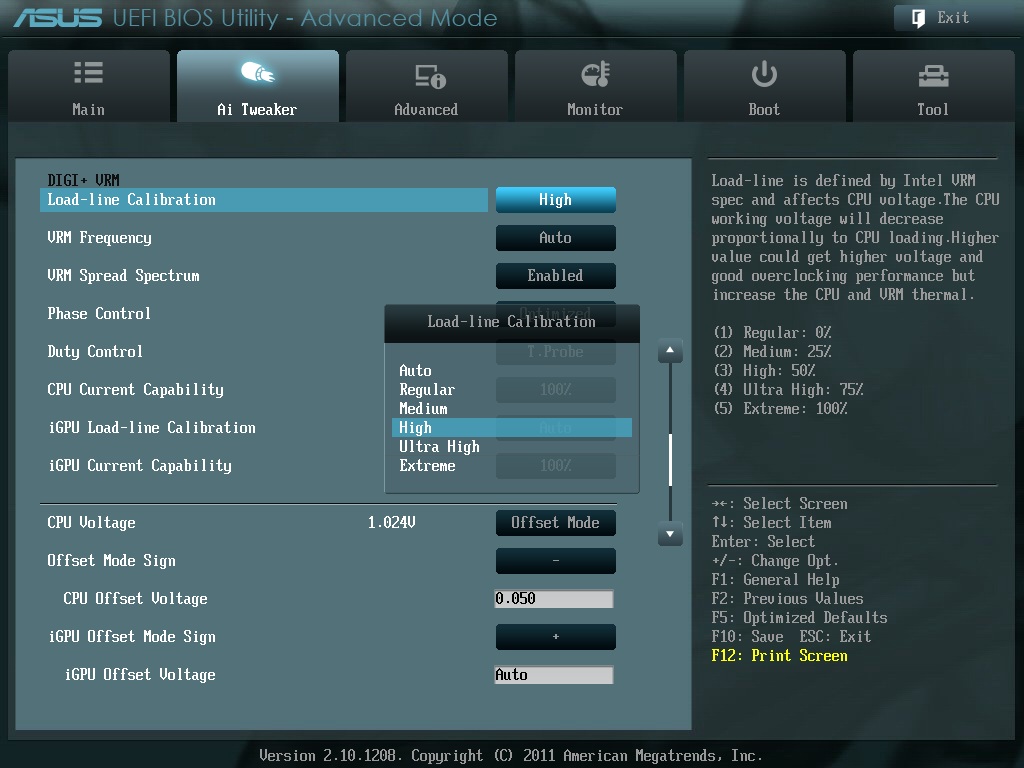Click the Boot power icon
This screenshot has height=768, width=1024.
point(764,74)
